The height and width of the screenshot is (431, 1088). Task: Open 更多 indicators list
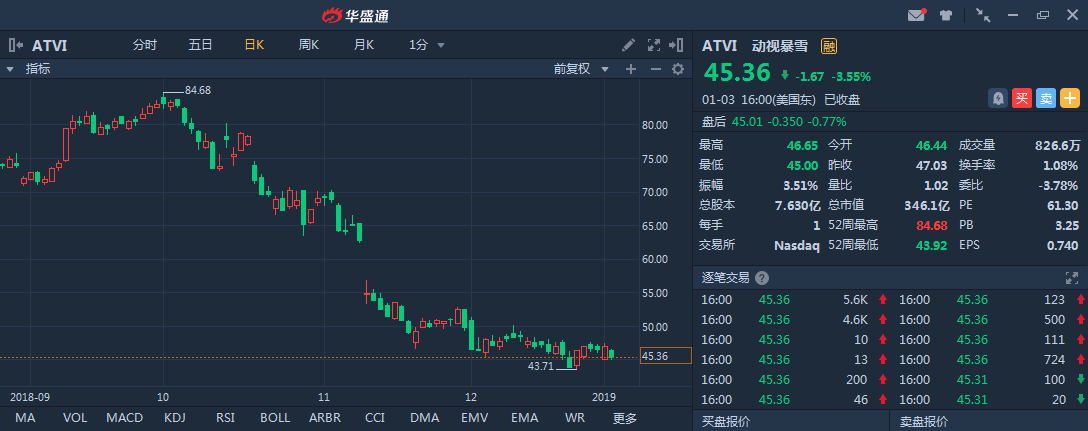coord(624,418)
